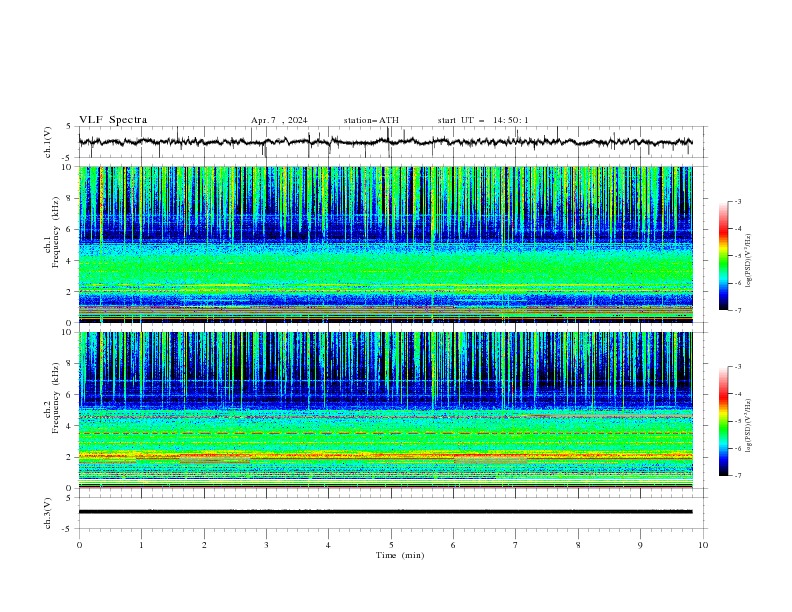This screenshot has height=612, width=792.
Task: Click the ch.3 black waveform band
Action: pos(386,512)
